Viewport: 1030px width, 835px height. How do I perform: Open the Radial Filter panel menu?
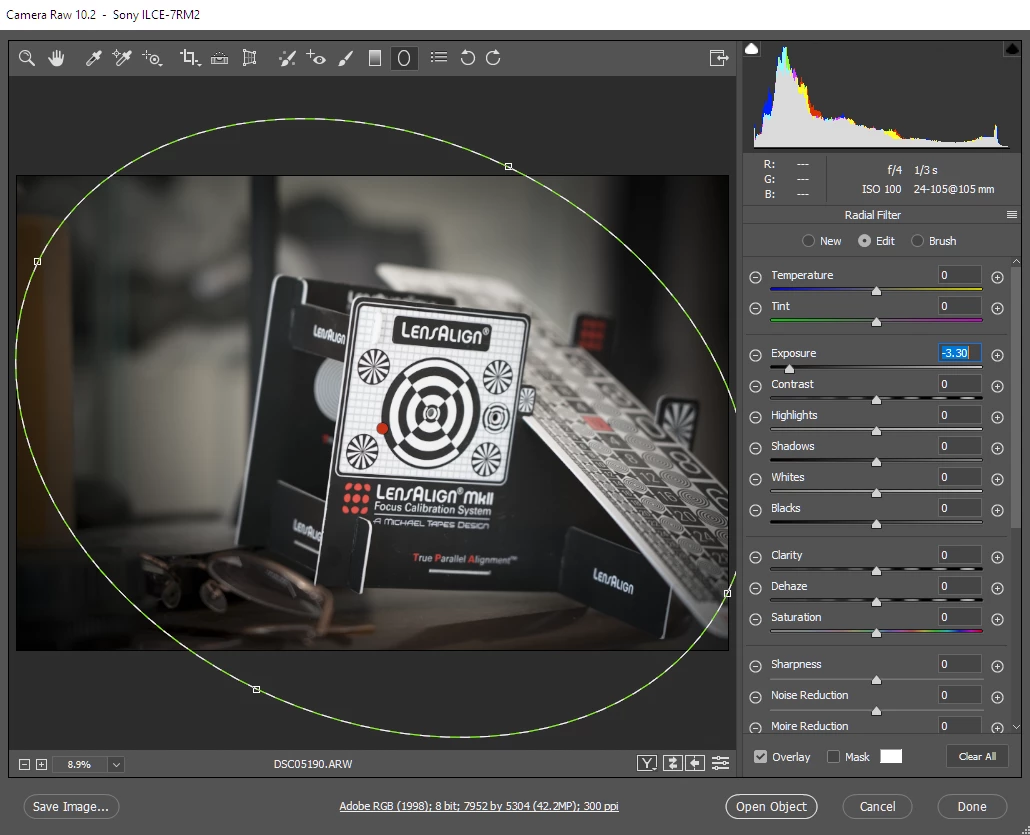(x=1012, y=215)
